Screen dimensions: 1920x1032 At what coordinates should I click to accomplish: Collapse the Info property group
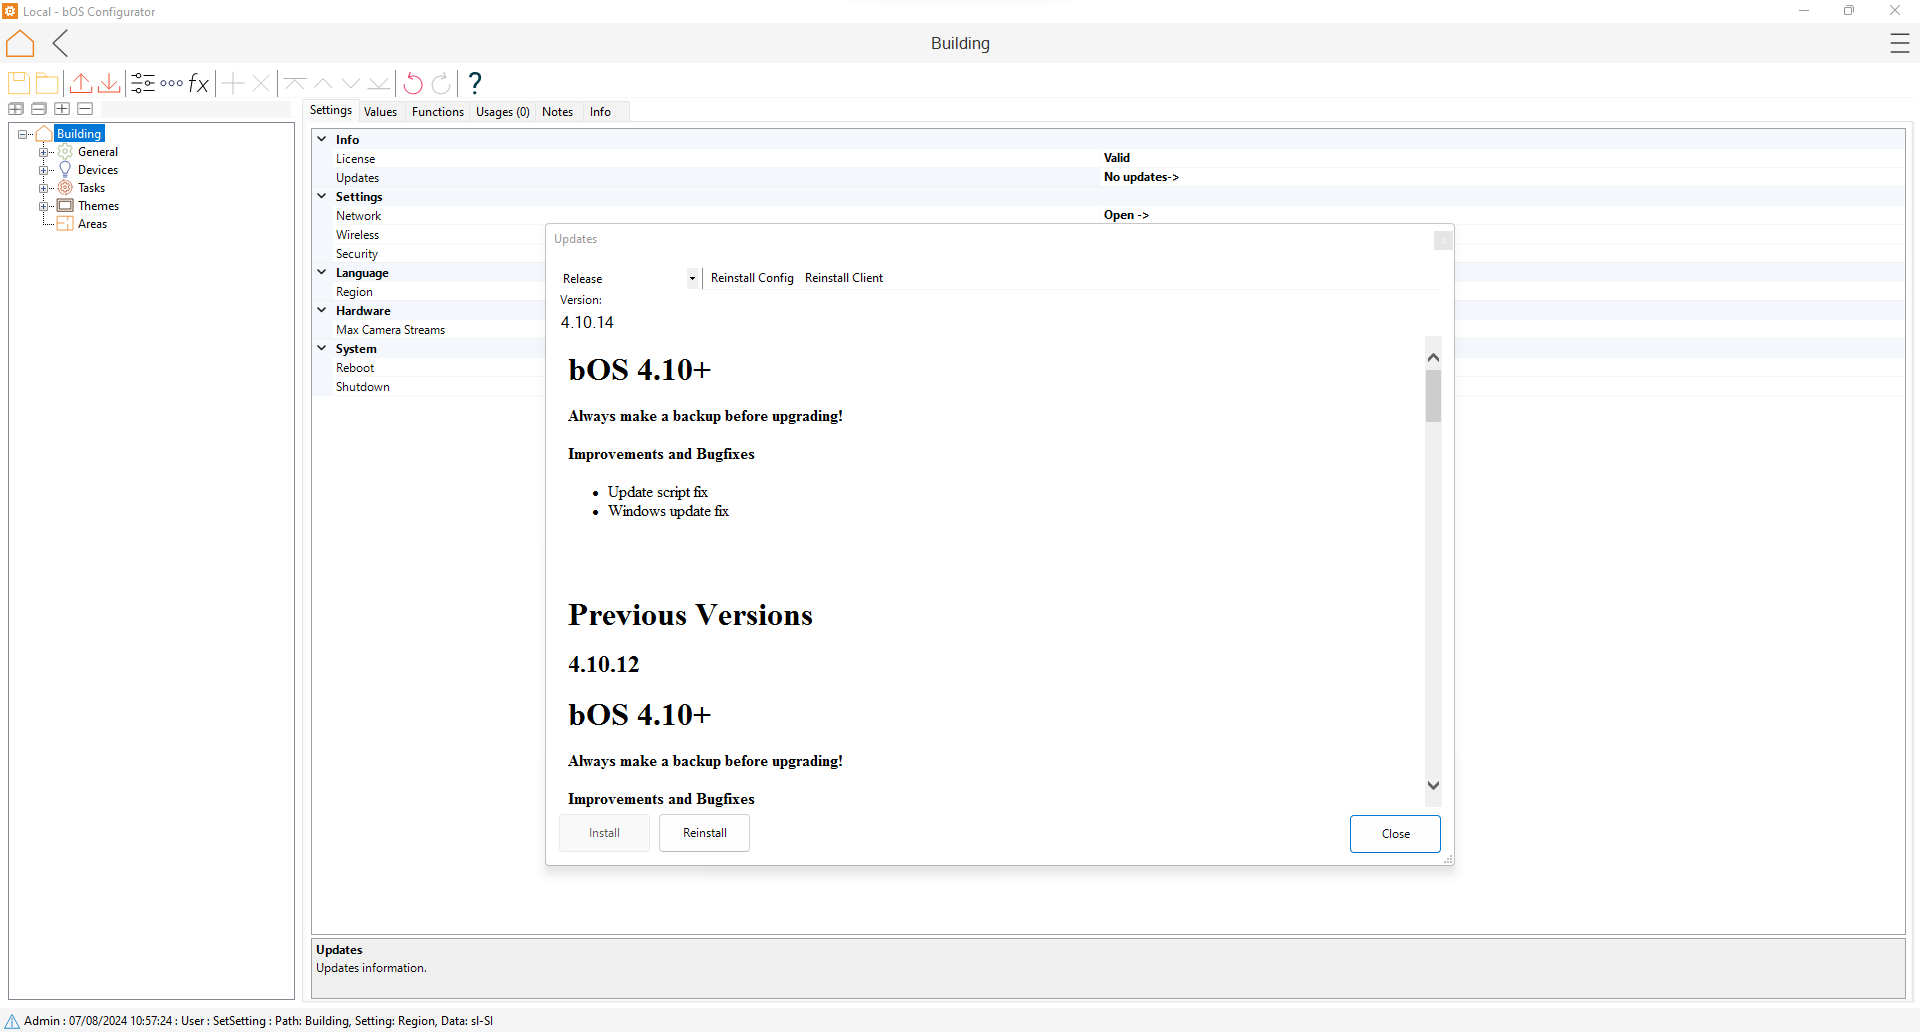(x=322, y=139)
